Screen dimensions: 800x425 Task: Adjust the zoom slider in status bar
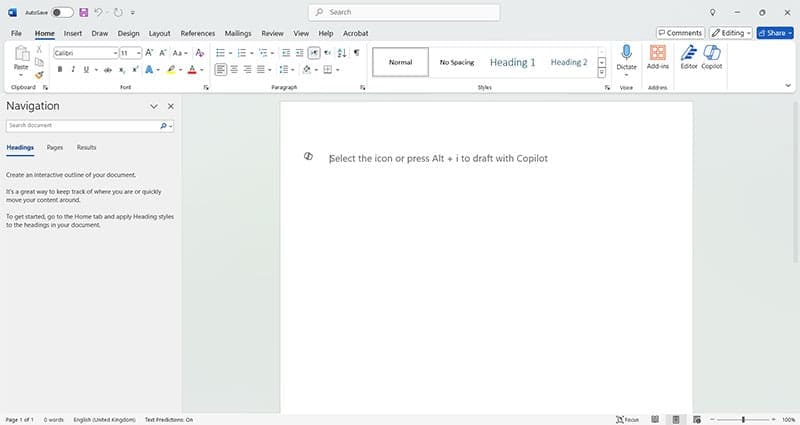[743, 419]
